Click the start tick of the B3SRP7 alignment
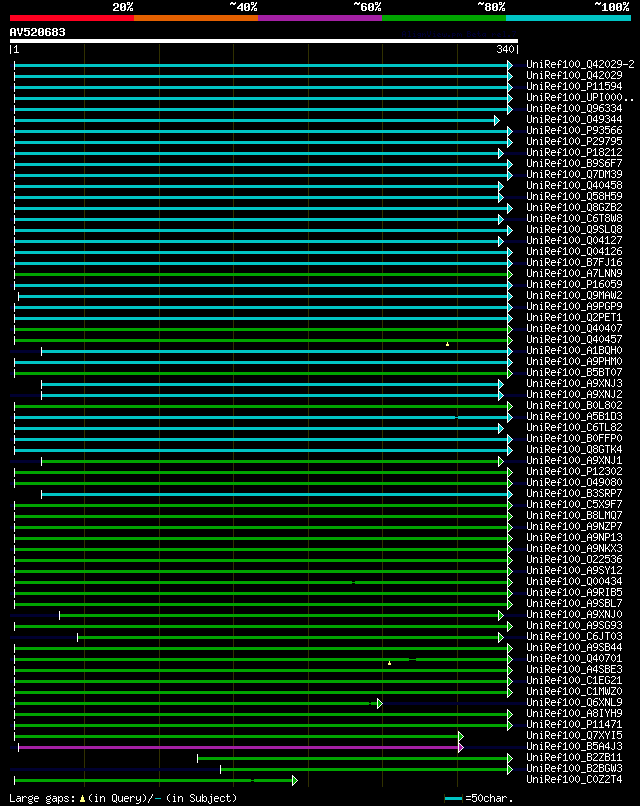The image size is (640, 806). [x=42, y=494]
